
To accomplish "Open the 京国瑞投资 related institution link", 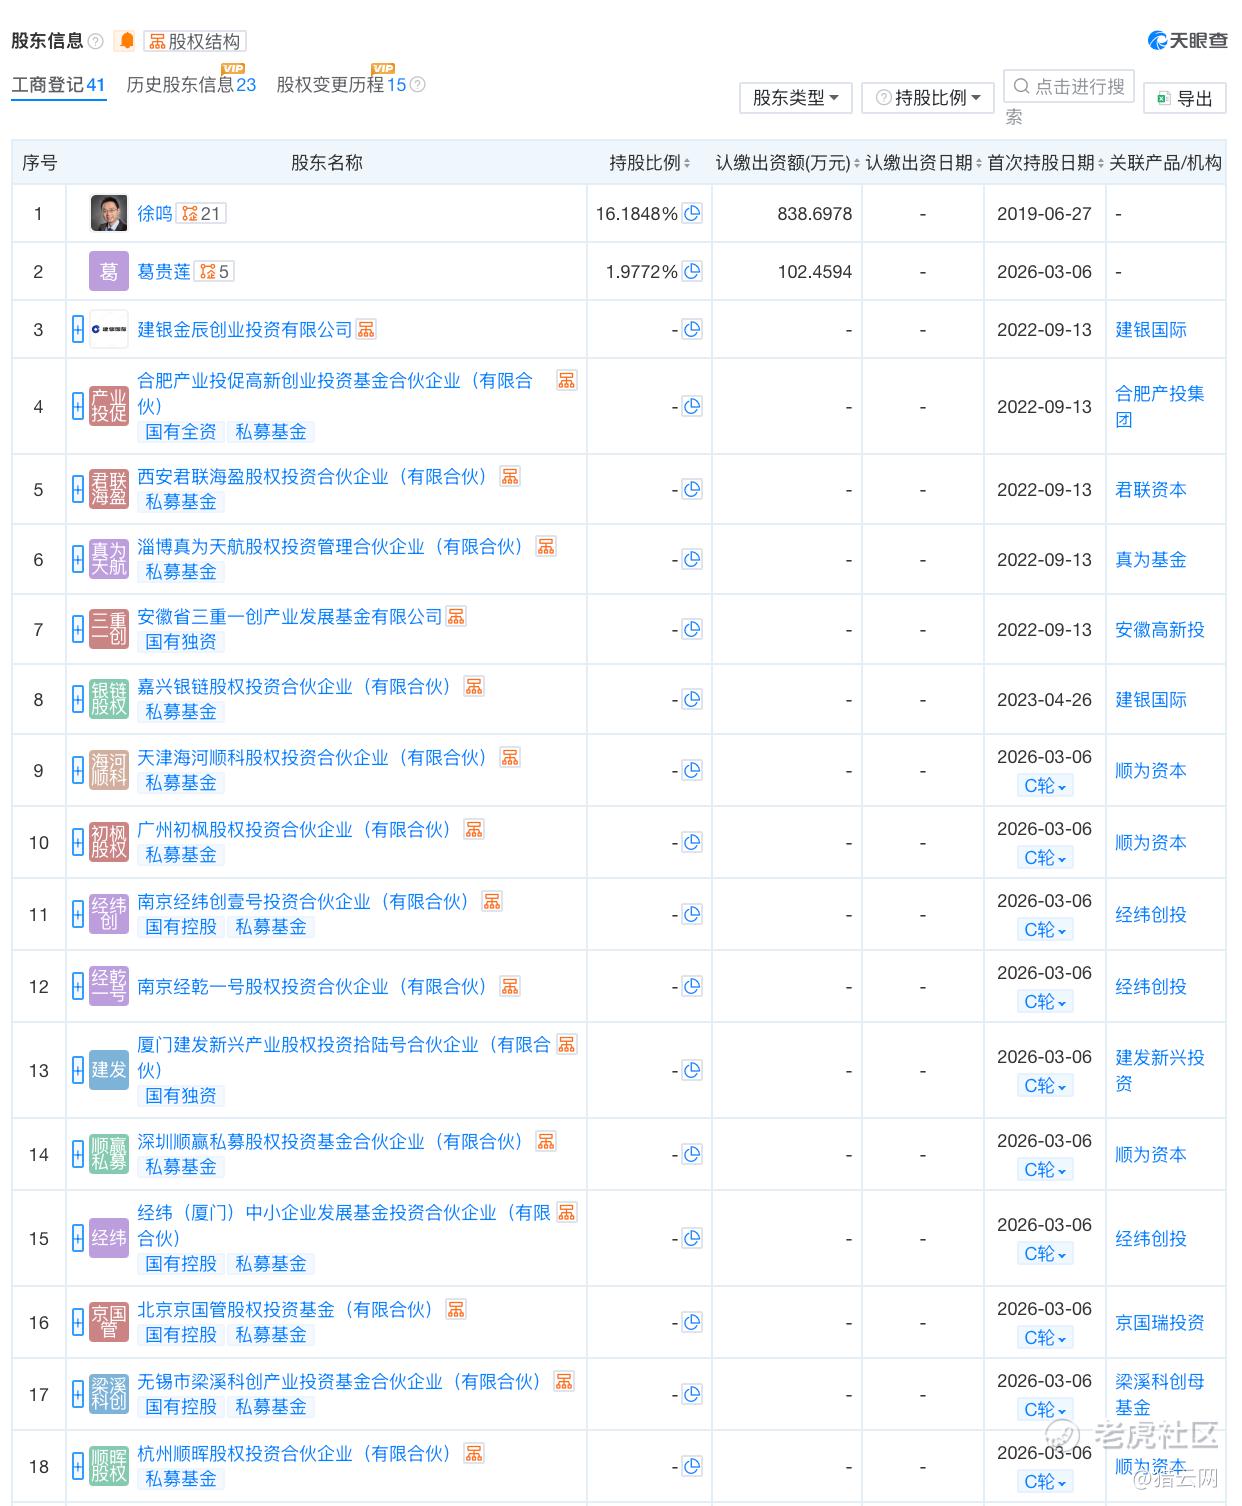I will [1160, 1322].
